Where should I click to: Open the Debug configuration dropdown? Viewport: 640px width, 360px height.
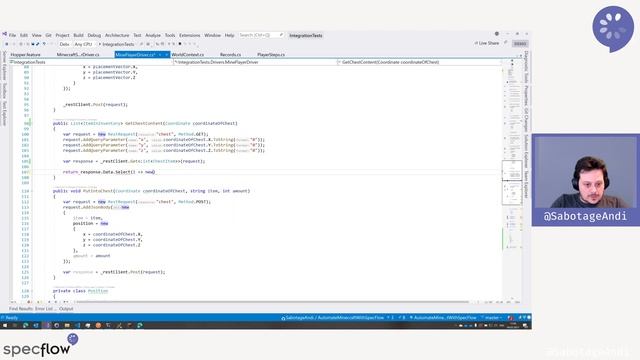pos(64,44)
